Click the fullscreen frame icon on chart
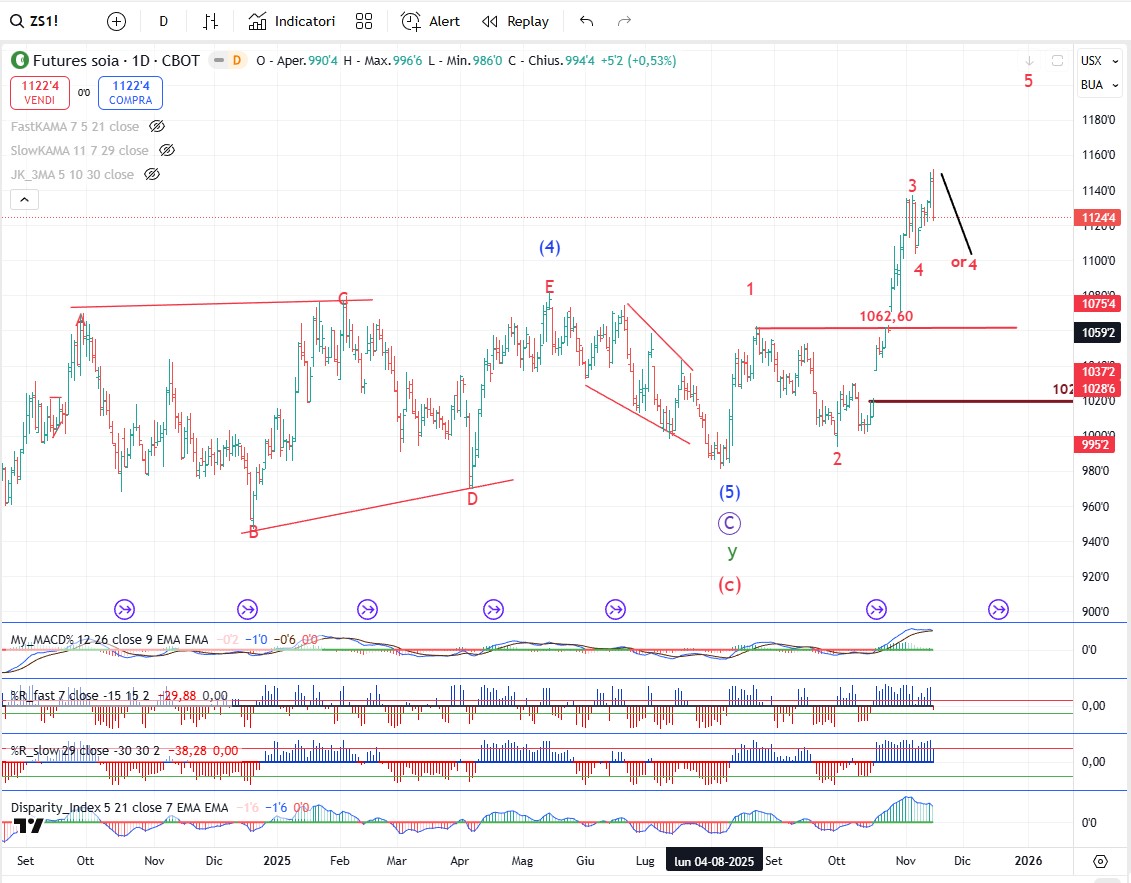 [1057, 61]
